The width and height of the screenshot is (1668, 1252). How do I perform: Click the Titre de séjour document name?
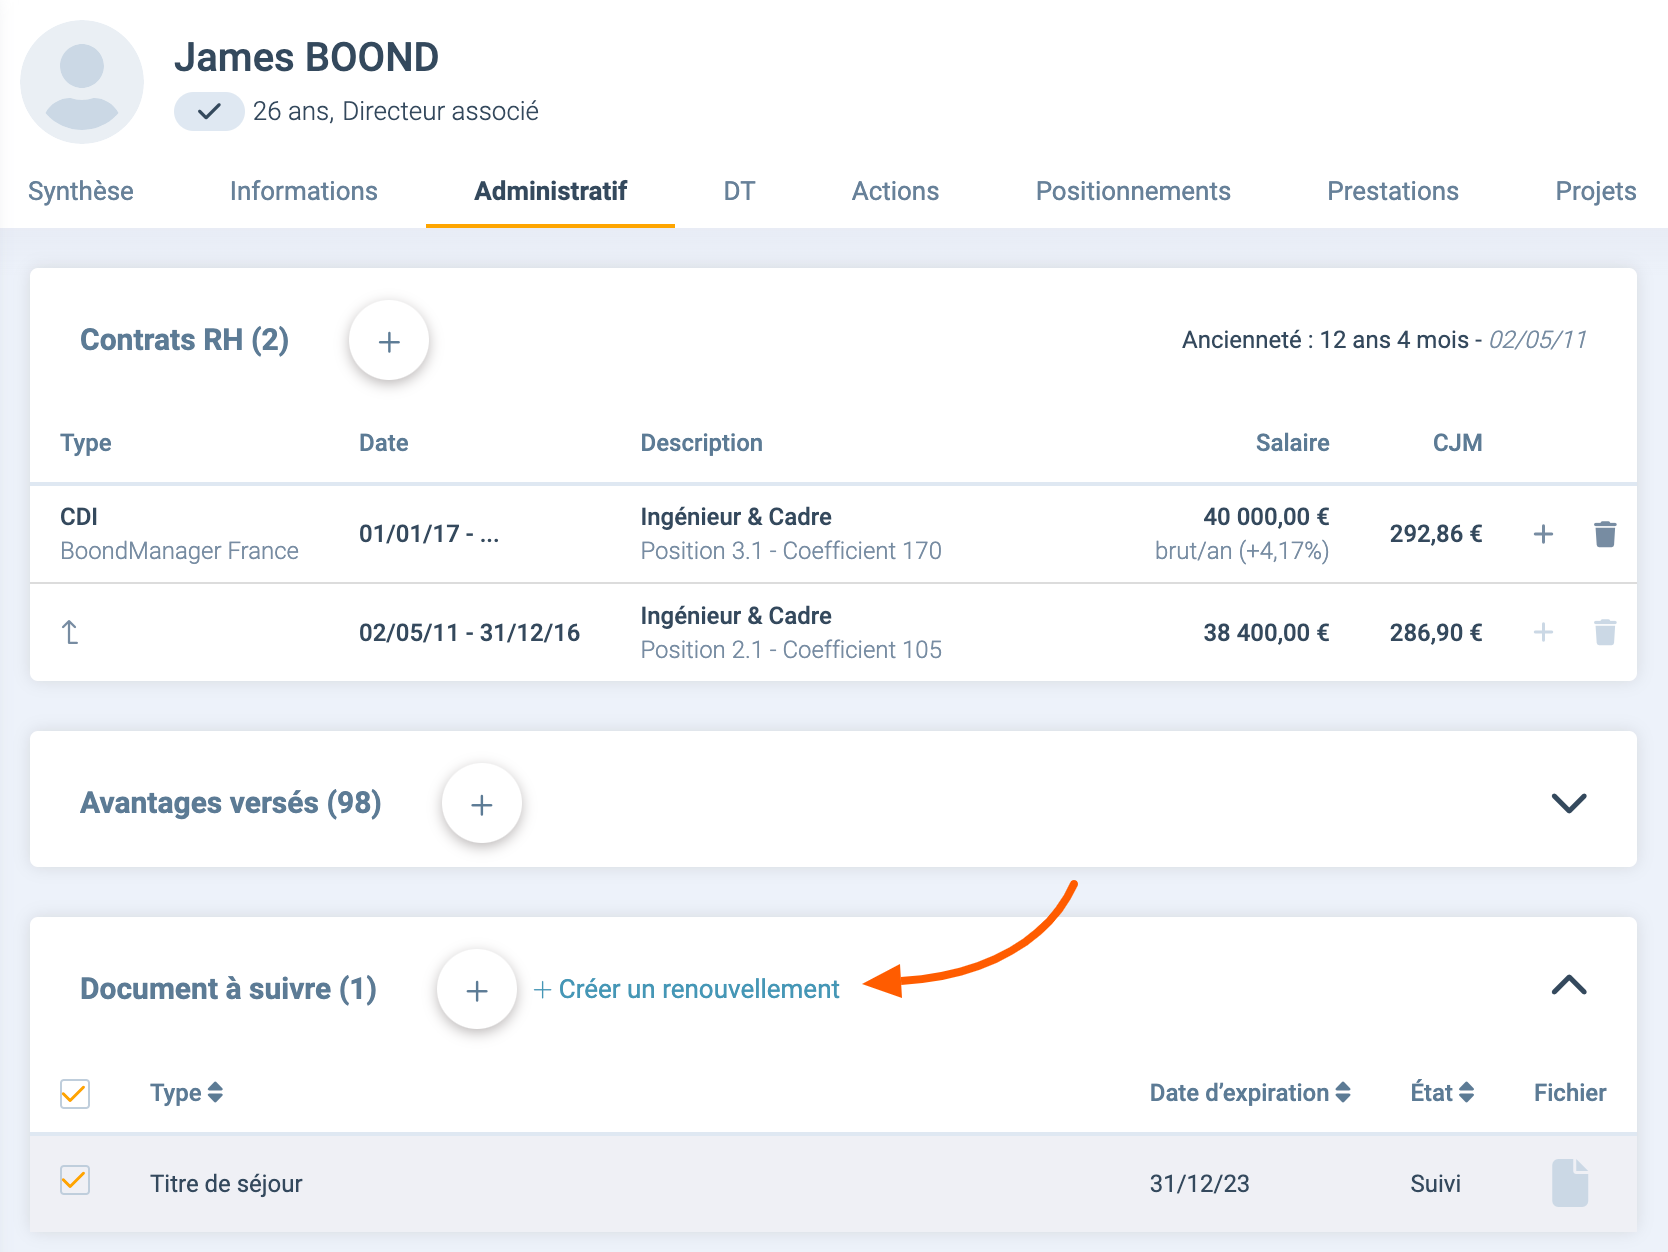click(x=226, y=1184)
